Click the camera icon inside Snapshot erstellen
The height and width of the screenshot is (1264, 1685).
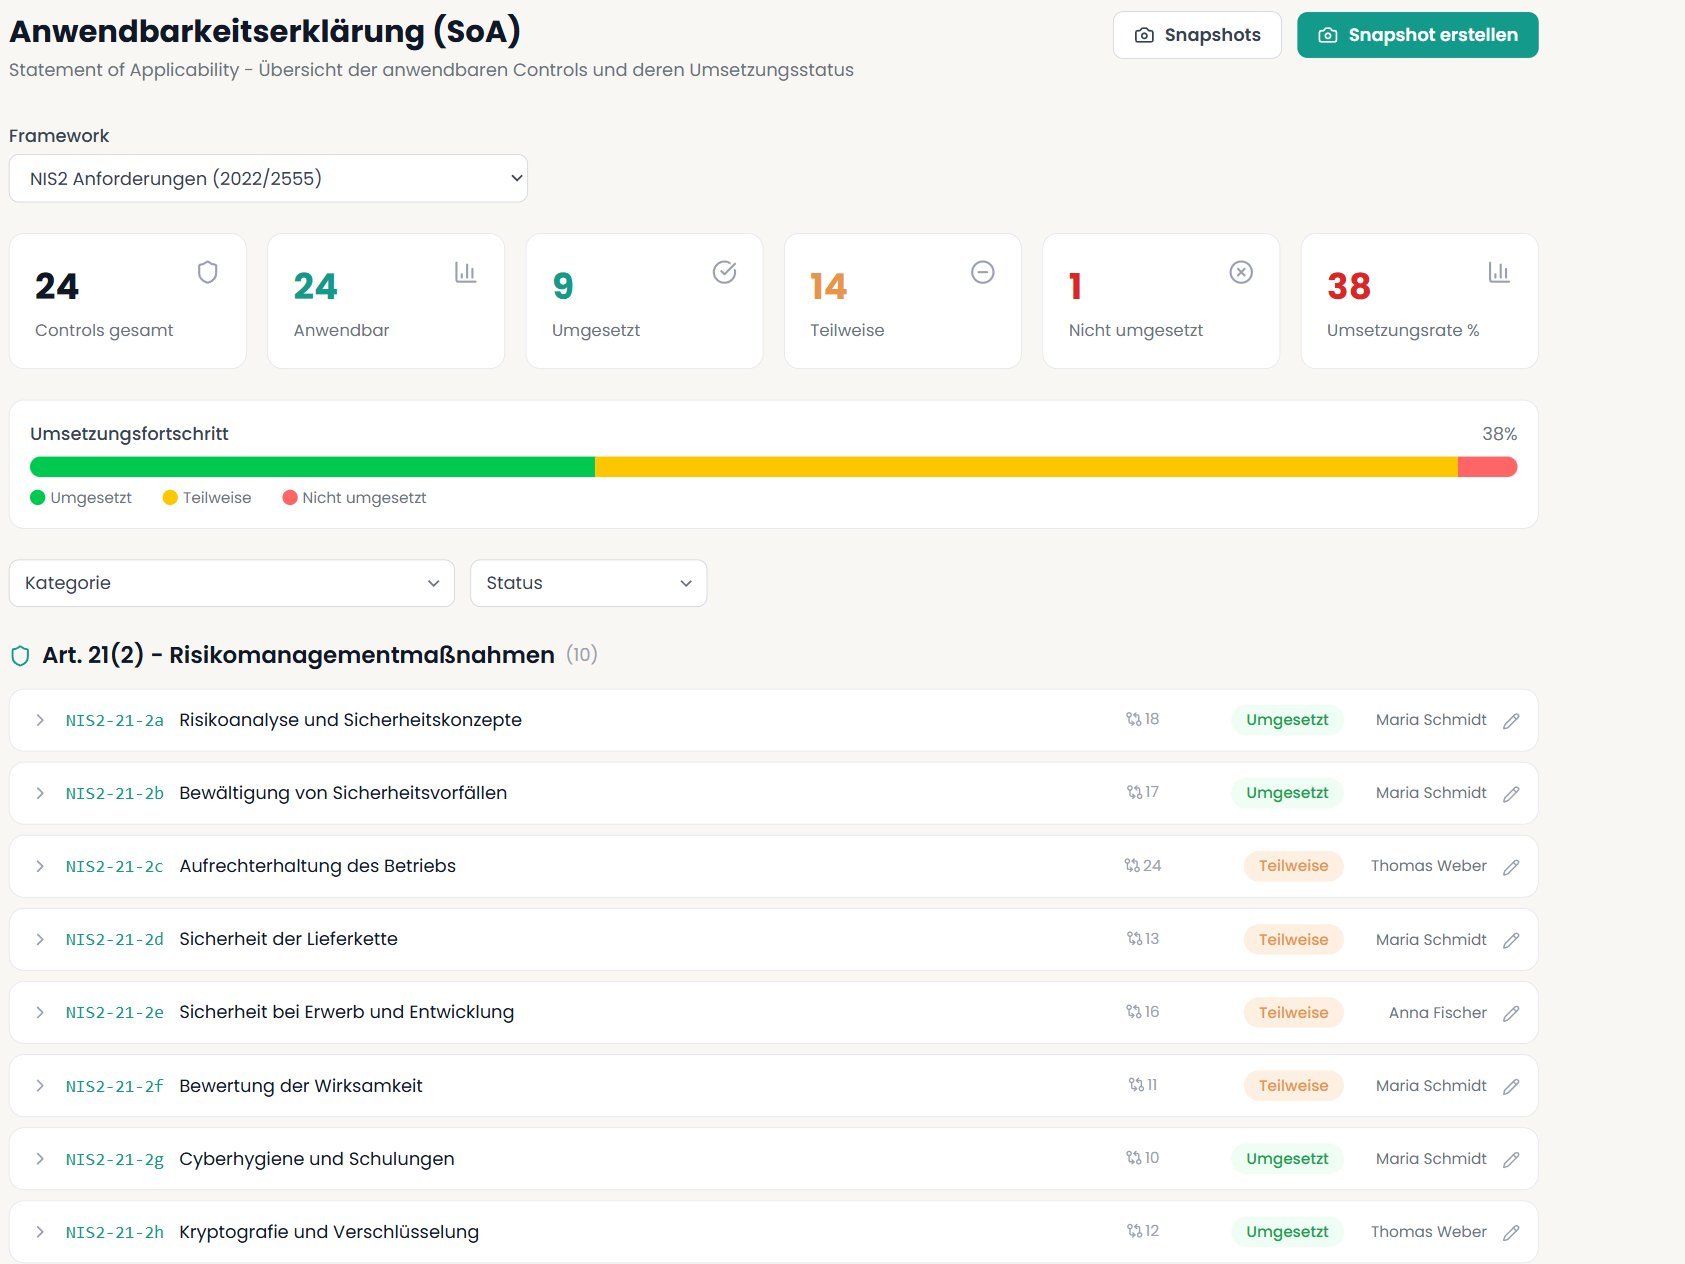point(1327,34)
